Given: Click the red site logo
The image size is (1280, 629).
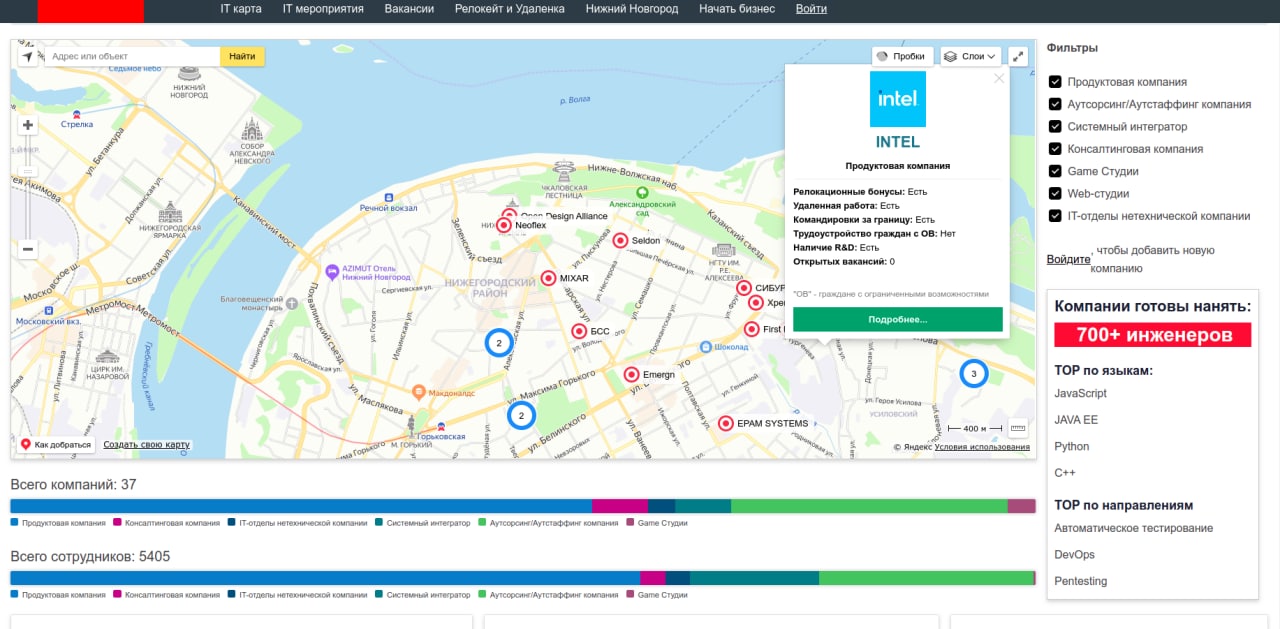Looking at the screenshot, I should click(91, 11).
